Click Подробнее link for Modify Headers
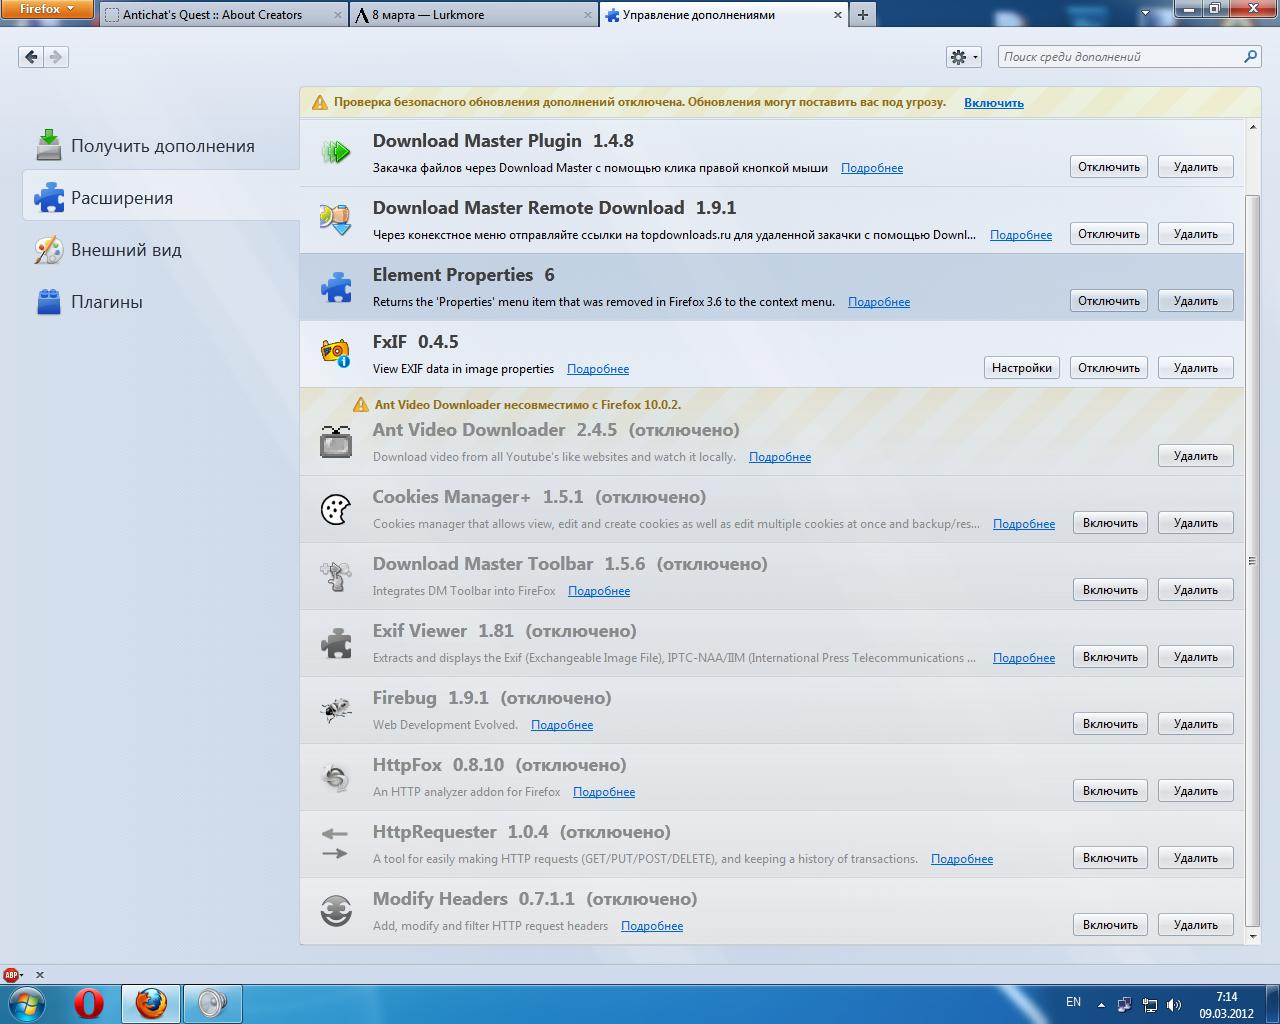Viewport: 1280px width, 1024px height. (x=652, y=926)
